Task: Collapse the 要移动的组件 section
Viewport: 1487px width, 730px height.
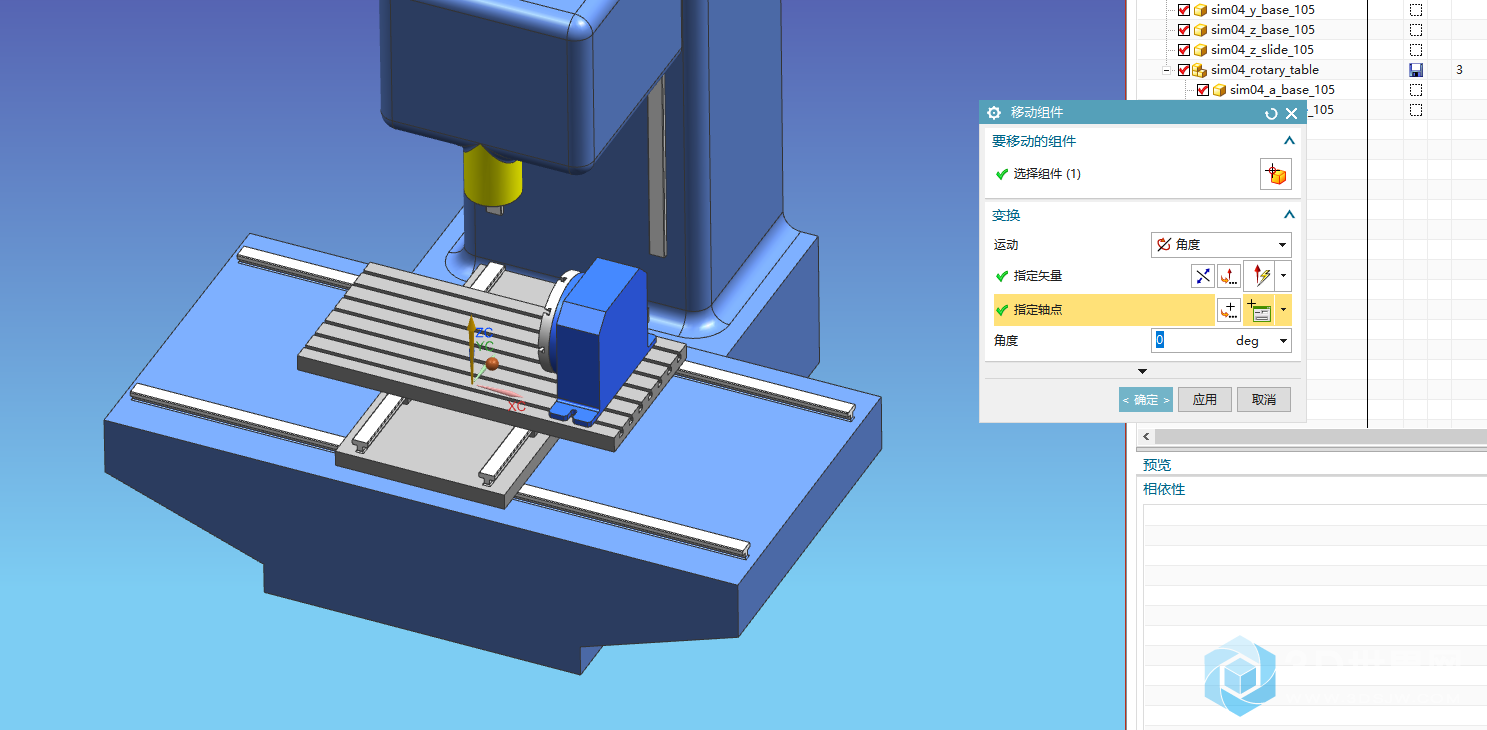Action: (1289, 141)
